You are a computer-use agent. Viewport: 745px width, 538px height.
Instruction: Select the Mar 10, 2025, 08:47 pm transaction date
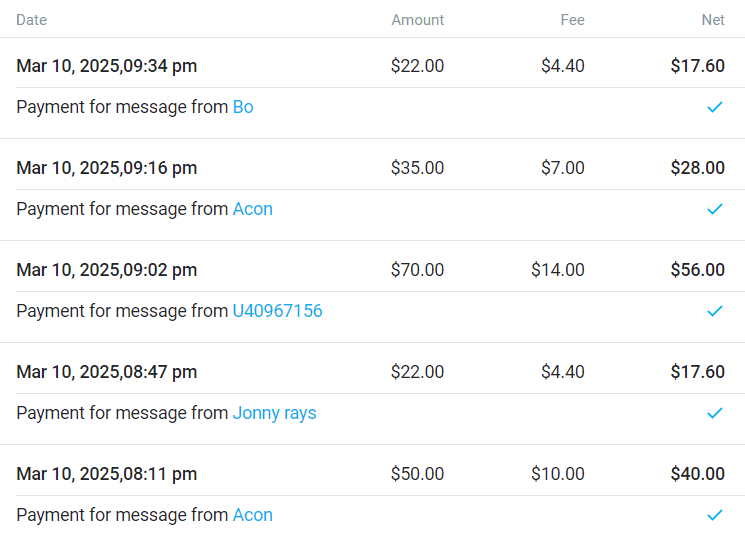pos(107,372)
